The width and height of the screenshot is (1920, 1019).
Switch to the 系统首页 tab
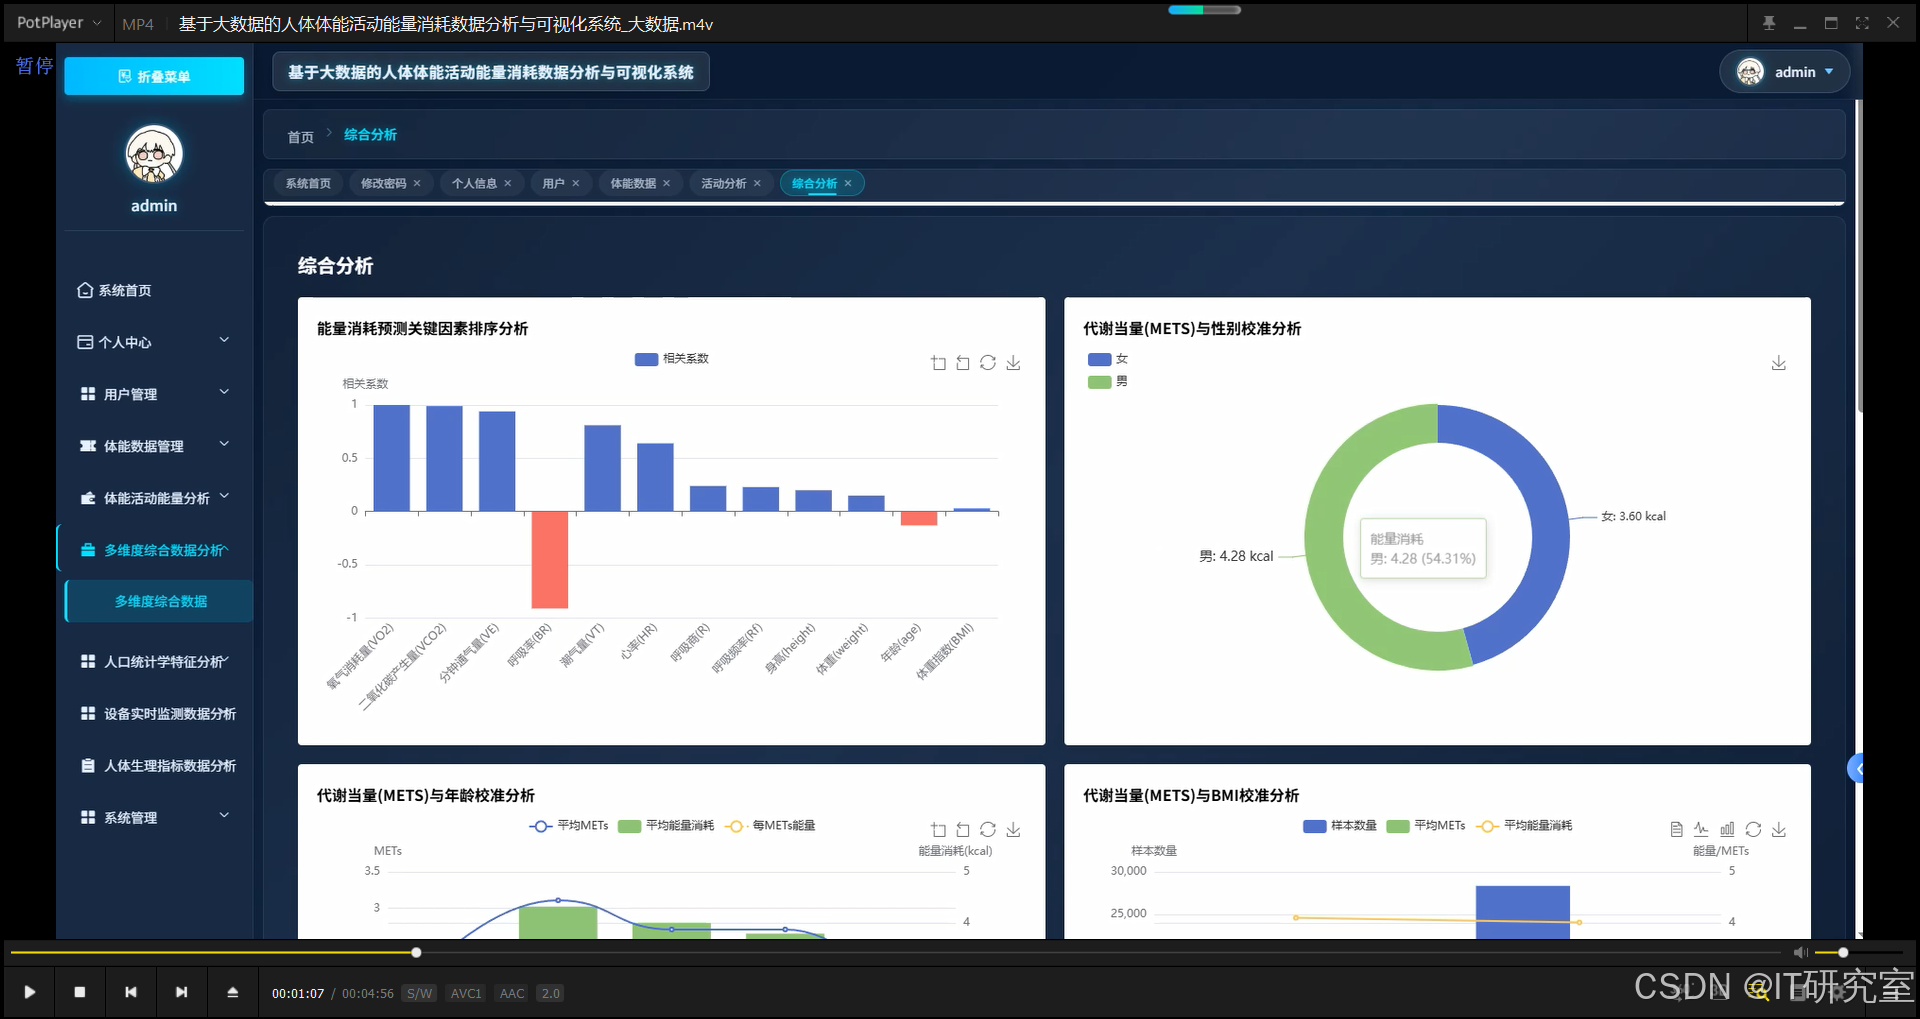point(308,183)
